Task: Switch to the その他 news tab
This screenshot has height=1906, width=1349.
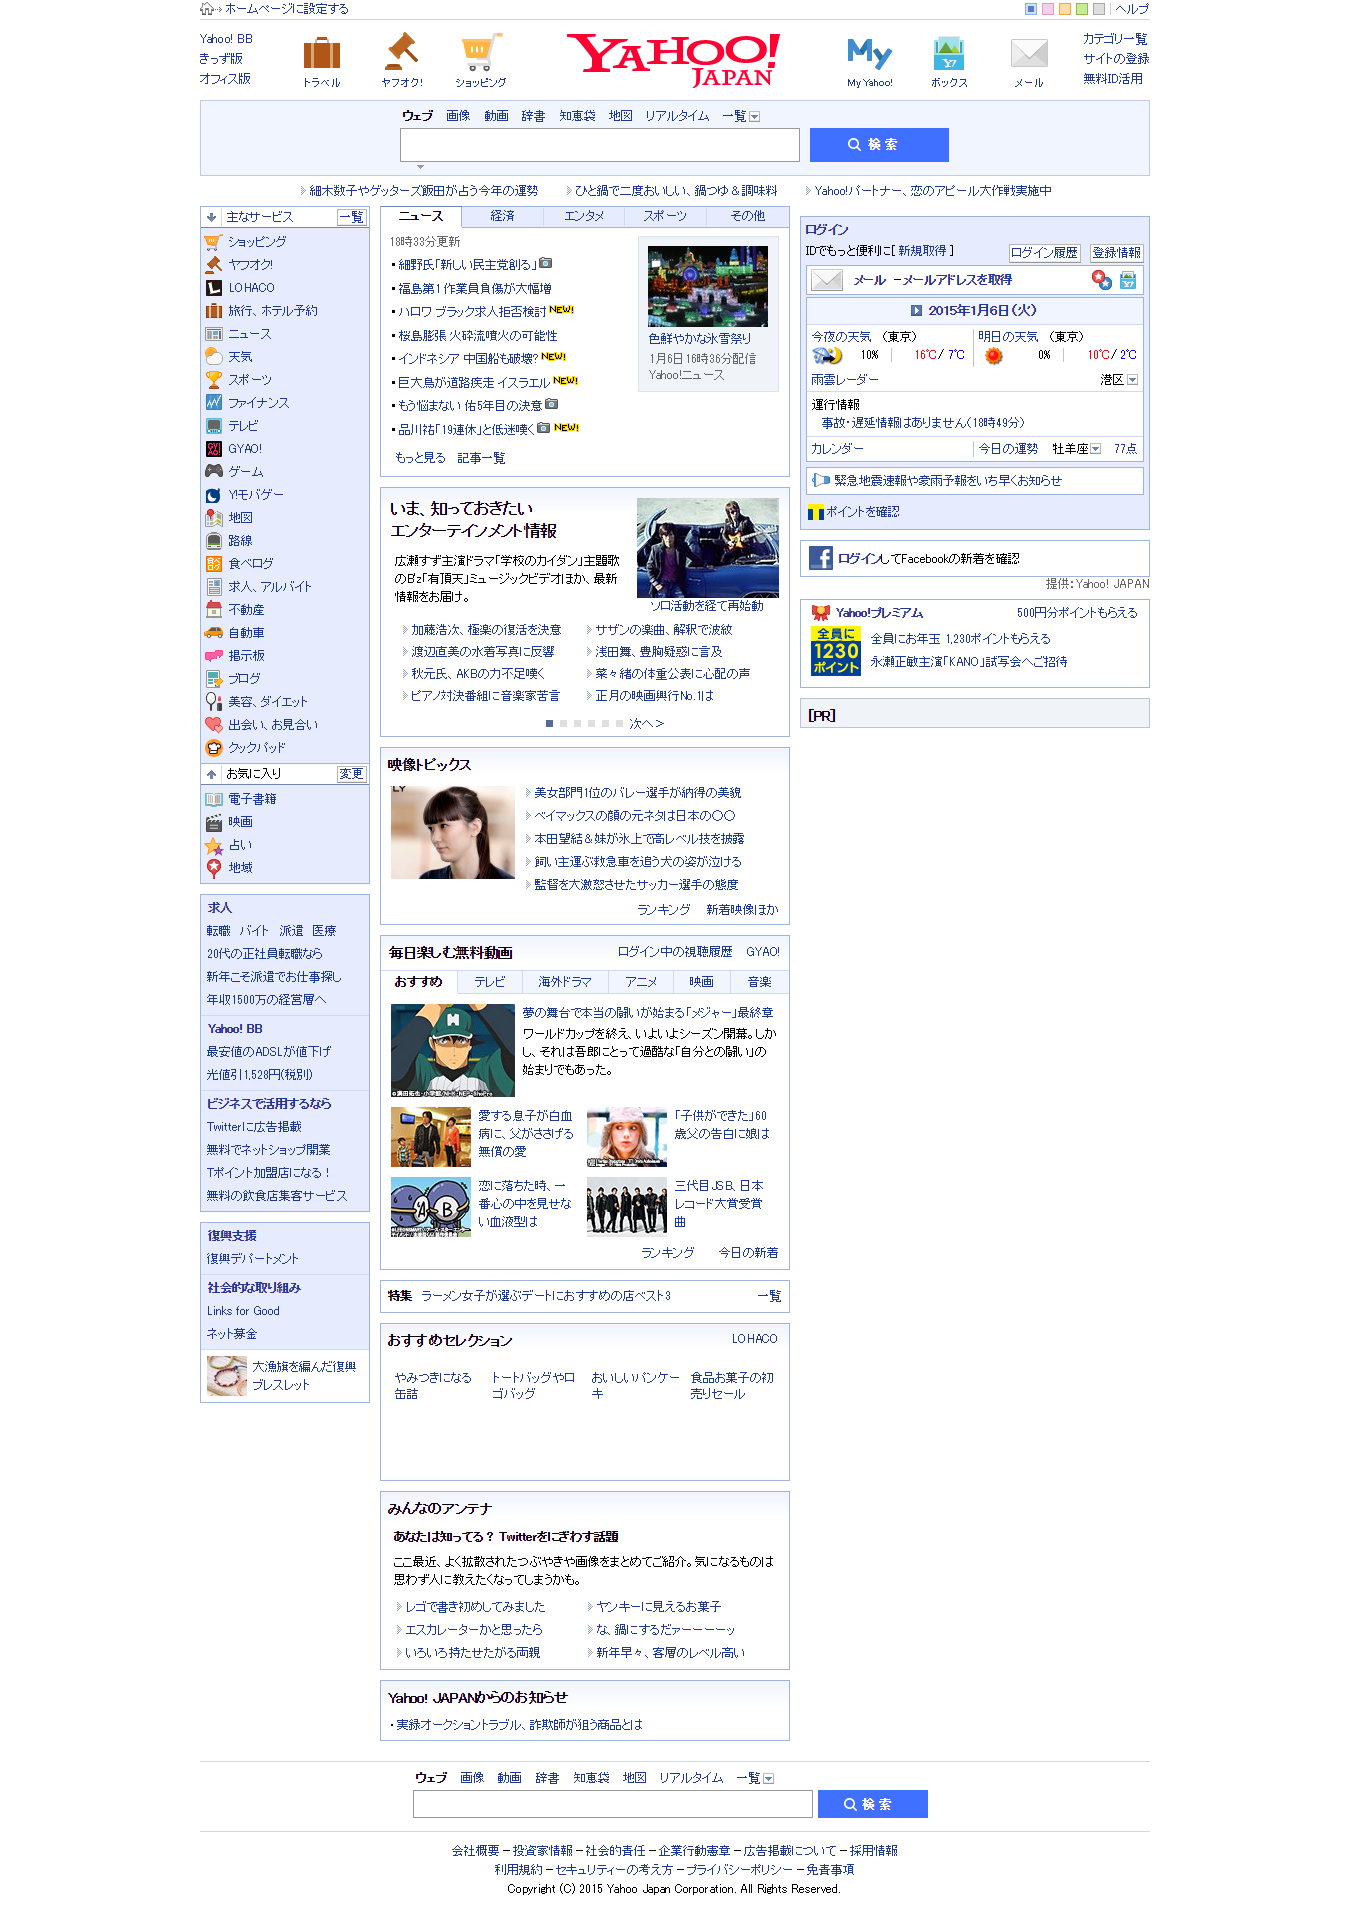Action: [747, 216]
